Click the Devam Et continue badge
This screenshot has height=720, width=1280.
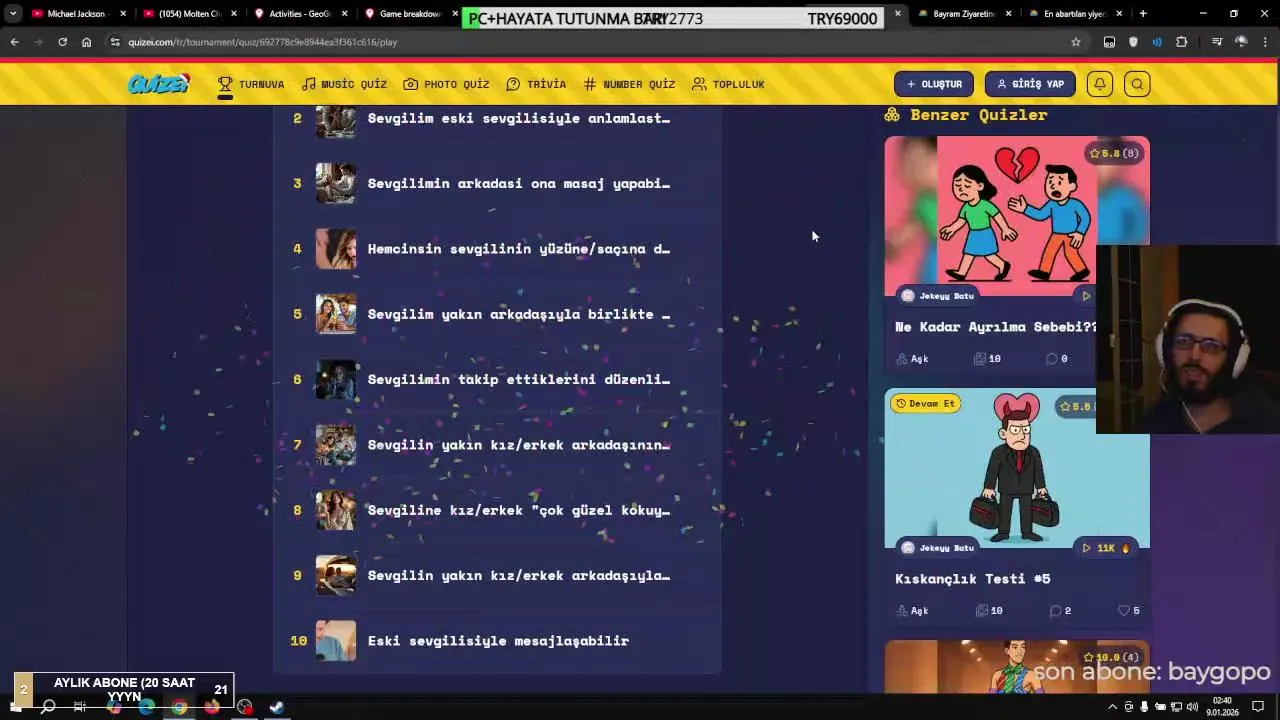pyautogui.click(x=926, y=404)
